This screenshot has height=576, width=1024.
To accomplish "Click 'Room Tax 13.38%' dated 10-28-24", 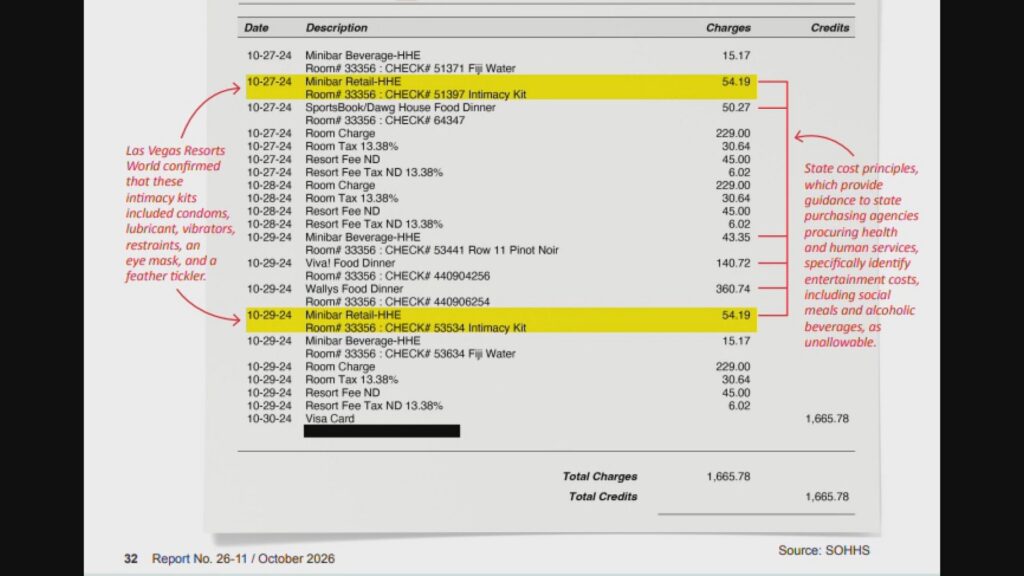I will click(x=351, y=199).
